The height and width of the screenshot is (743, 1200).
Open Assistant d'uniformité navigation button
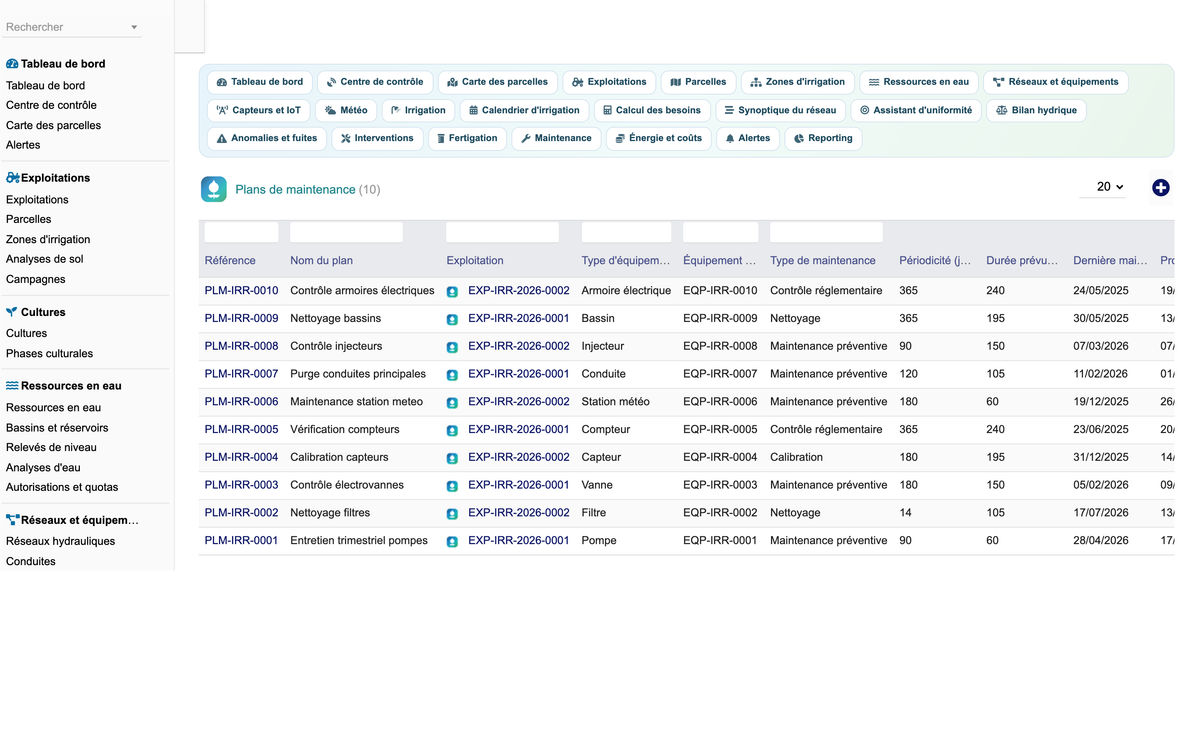(915, 110)
